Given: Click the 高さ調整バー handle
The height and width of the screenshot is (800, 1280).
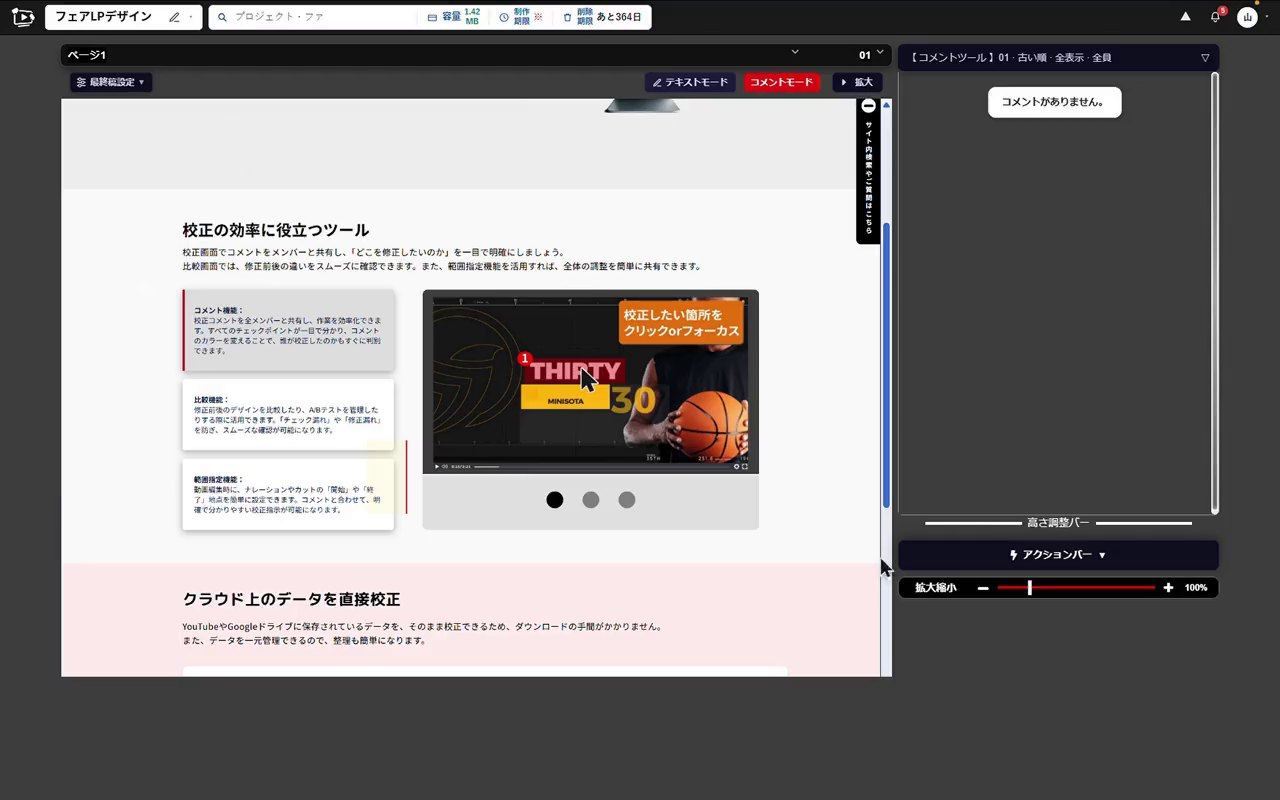Looking at the screenshot, I should (x=1058, y=523).
